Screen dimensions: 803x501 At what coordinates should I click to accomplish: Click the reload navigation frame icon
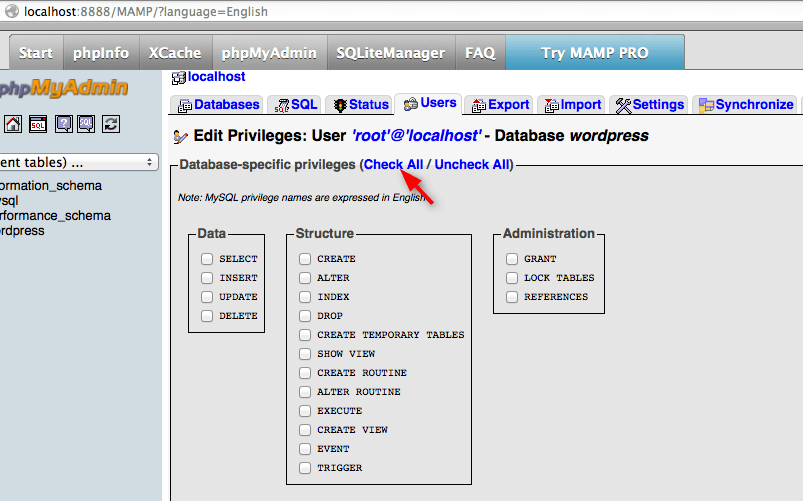pos(111,124)
